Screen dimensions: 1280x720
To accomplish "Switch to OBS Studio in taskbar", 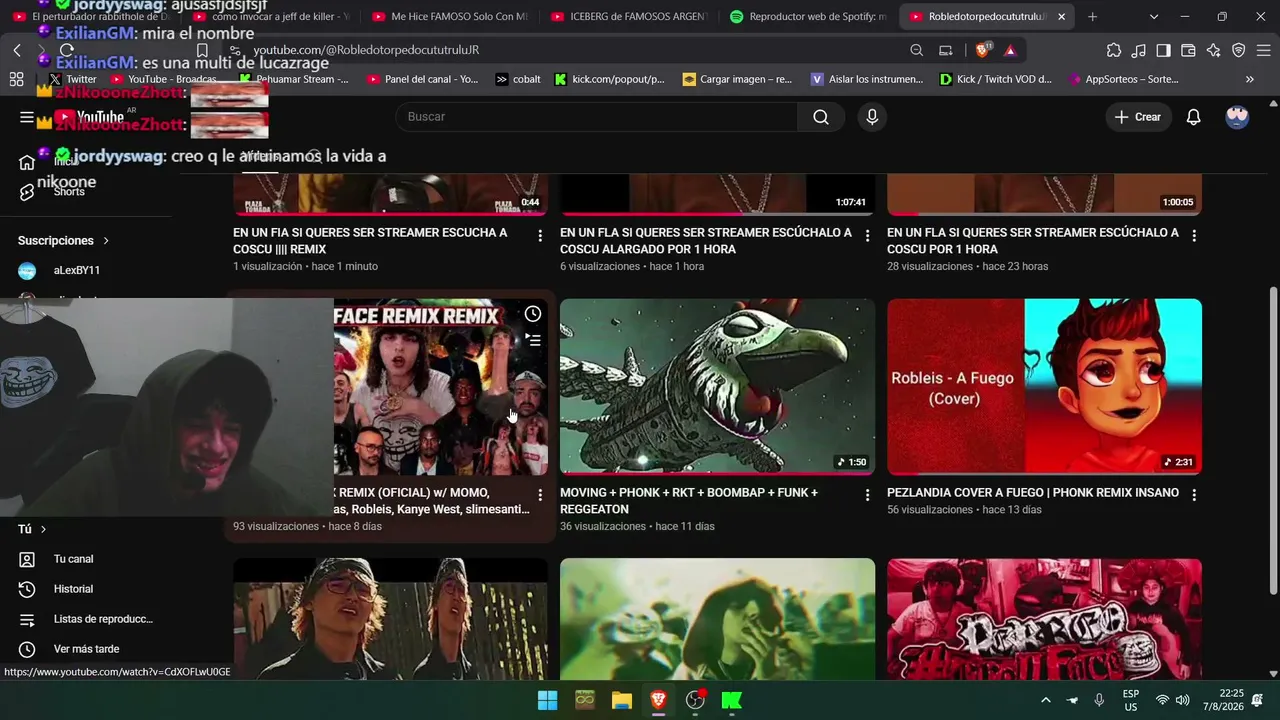I will 696,700.
